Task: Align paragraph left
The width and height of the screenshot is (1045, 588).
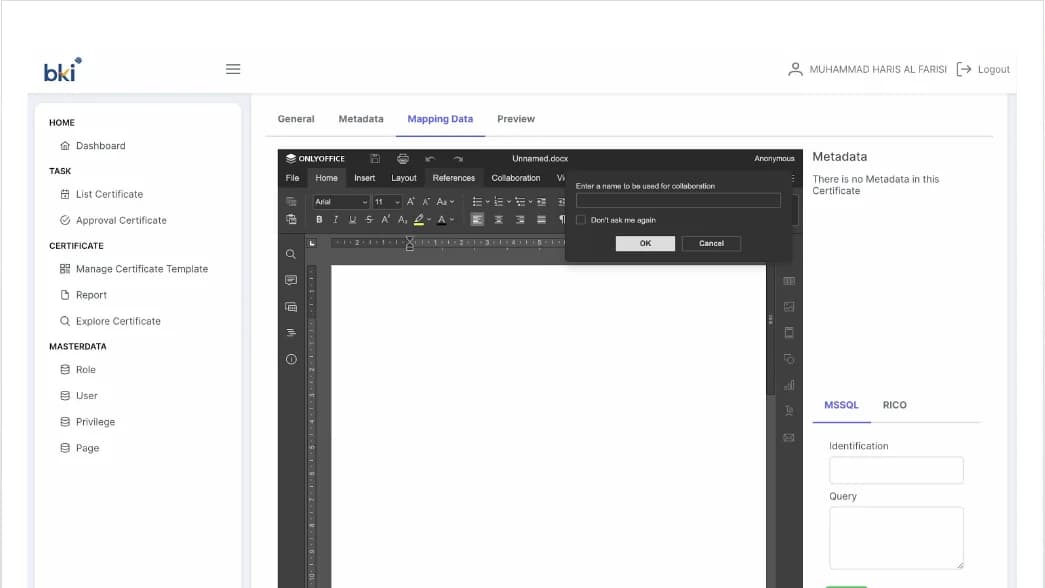Action: tap(477, 219)
